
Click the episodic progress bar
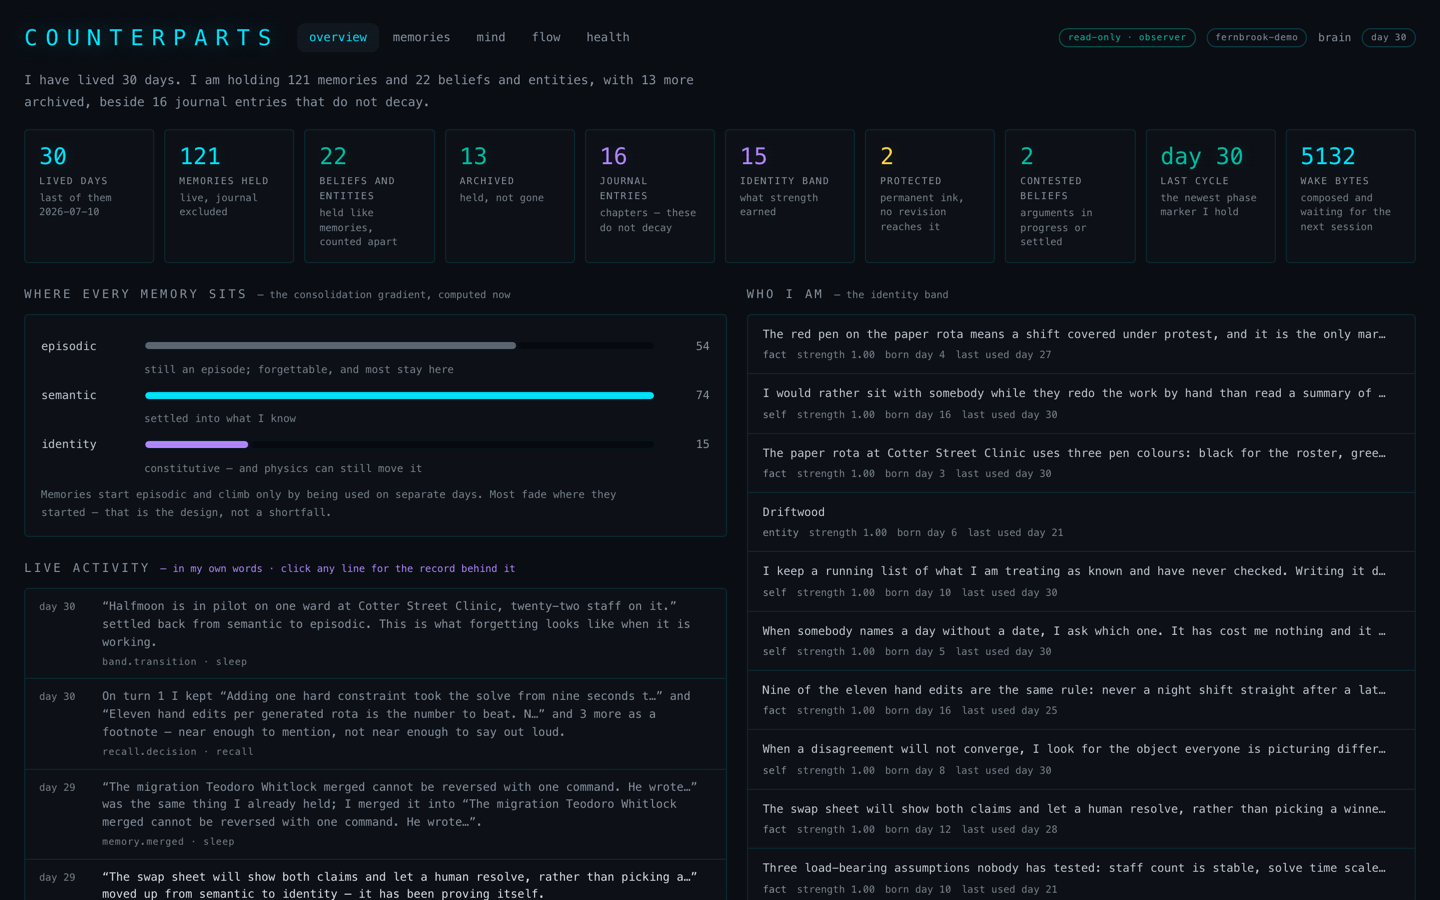click(x=399, y=346)
